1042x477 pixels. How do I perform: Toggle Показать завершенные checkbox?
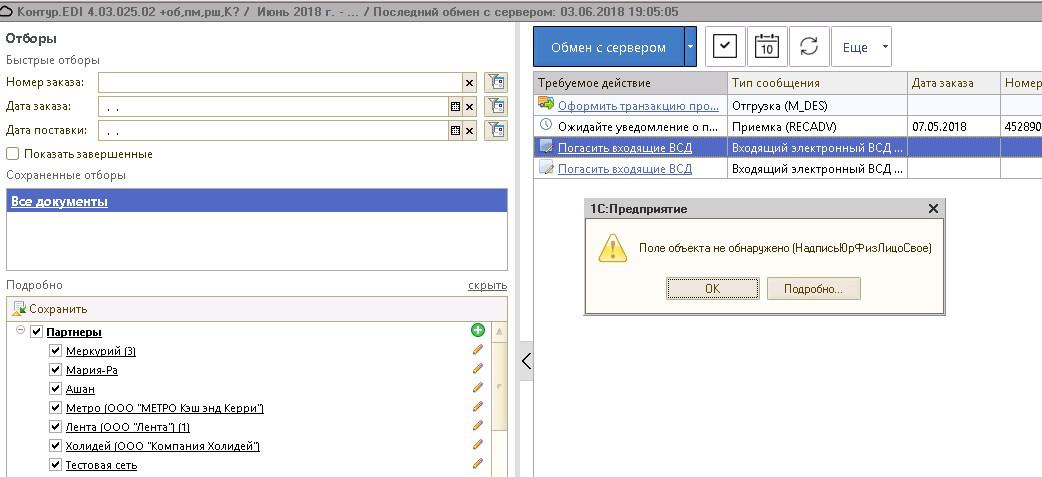tap(12, 154)
